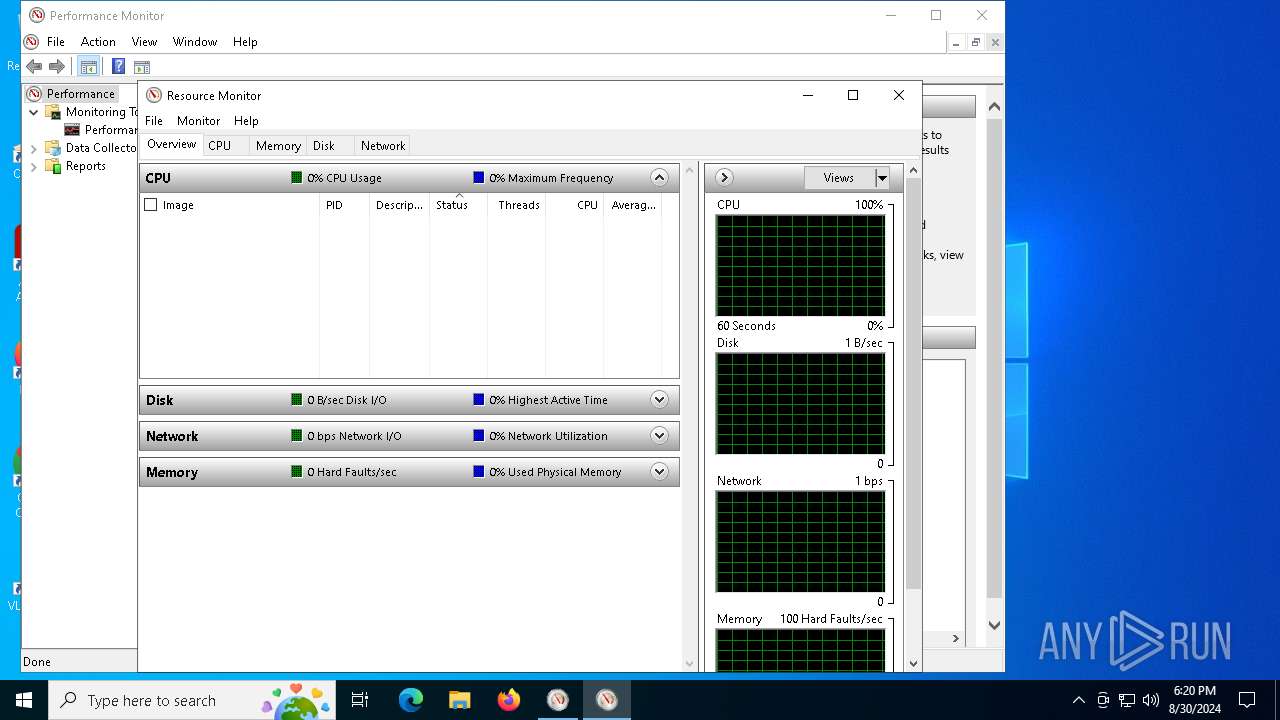Open Monitor menu in Resource Monitor

[198, 121]
